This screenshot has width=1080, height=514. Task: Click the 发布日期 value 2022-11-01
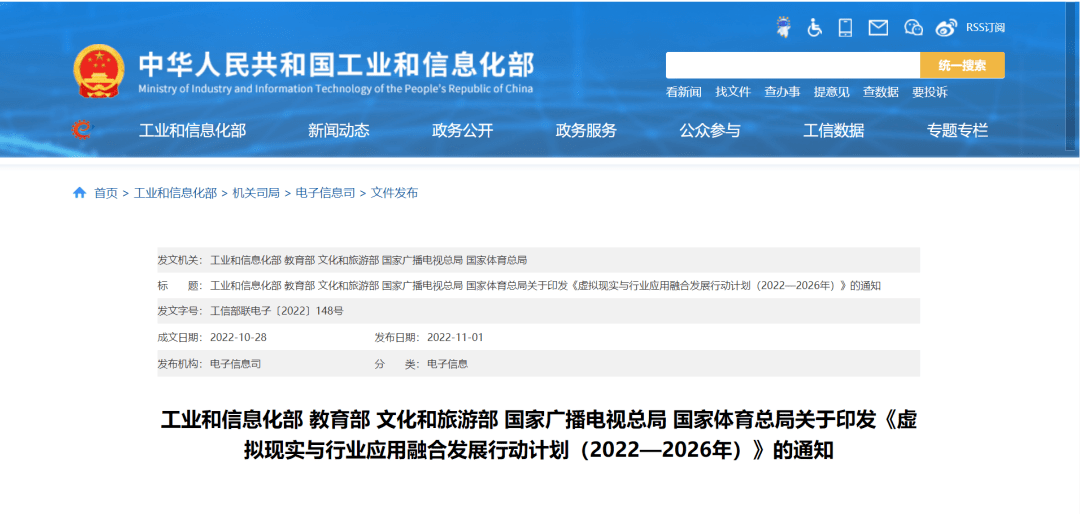(x=455, y=338)
